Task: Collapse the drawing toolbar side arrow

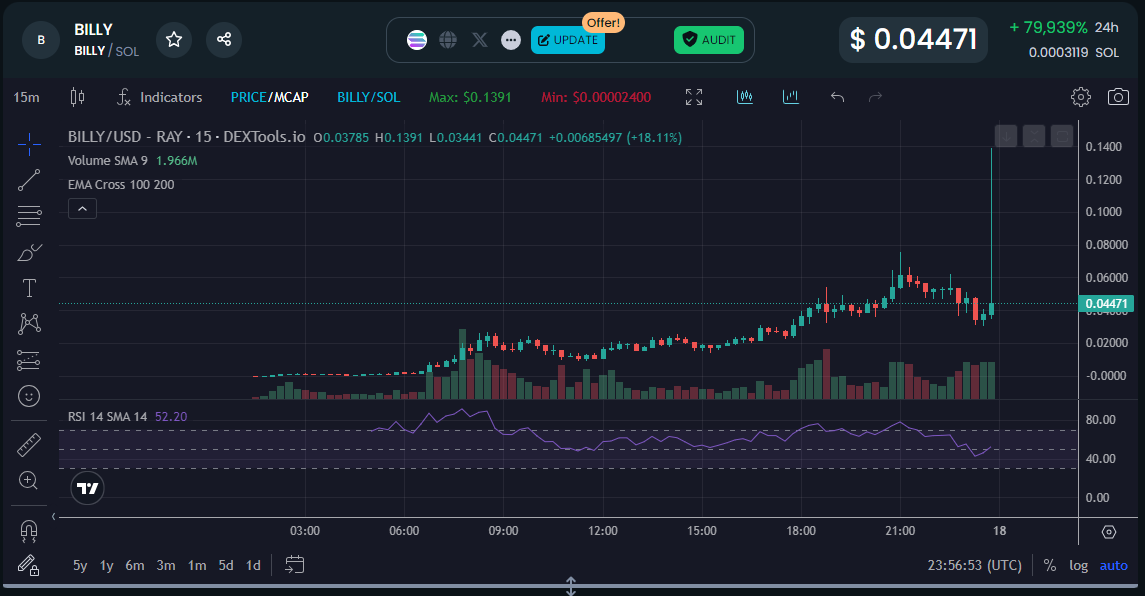Action: pos(53,516)
